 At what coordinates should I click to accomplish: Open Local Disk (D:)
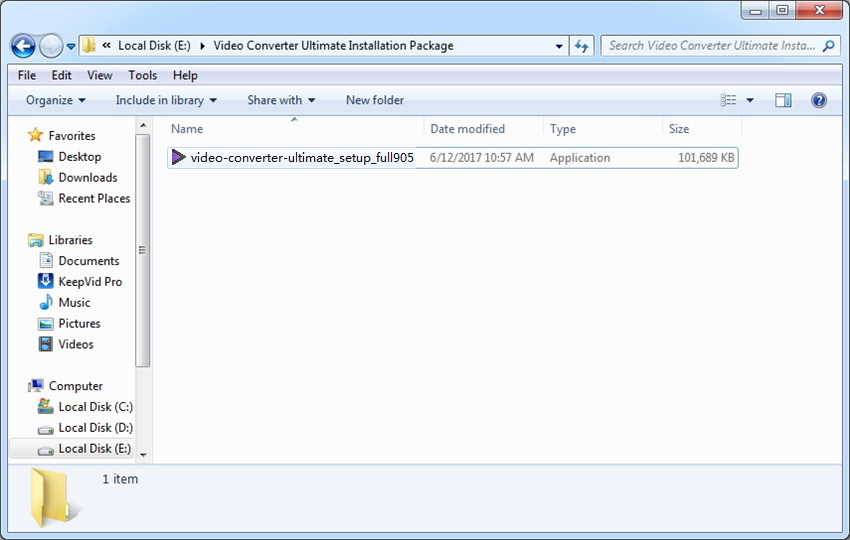pos(95,428)
